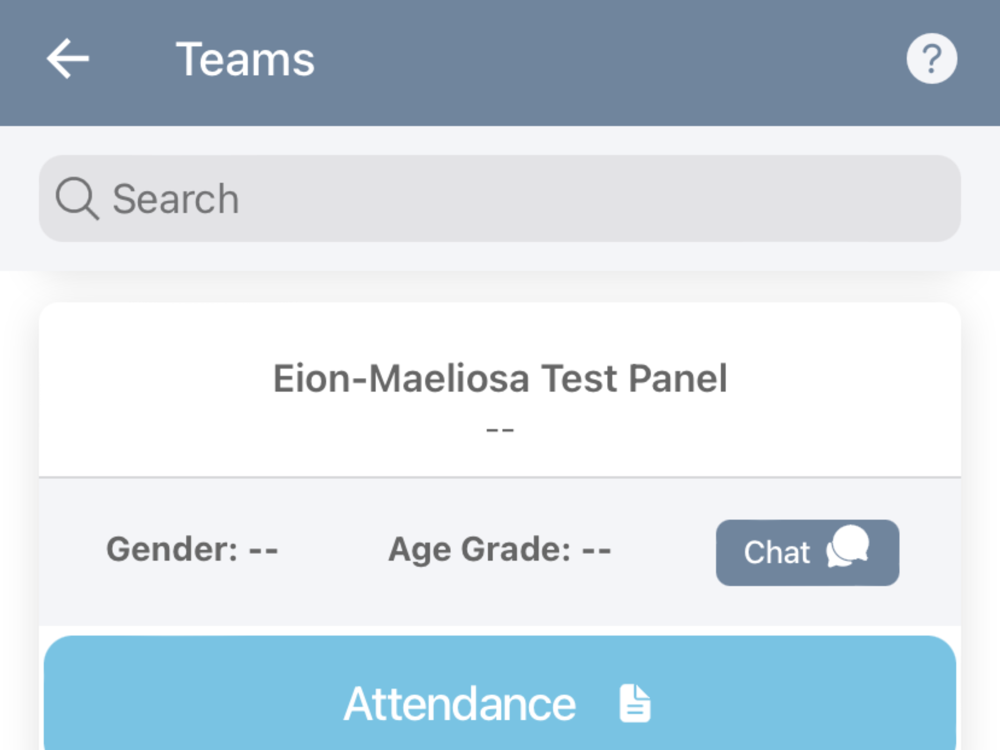Click blank header area right of Teams title
The image size is (1000, 750).
pyautogui.click(x=600, y=60)
